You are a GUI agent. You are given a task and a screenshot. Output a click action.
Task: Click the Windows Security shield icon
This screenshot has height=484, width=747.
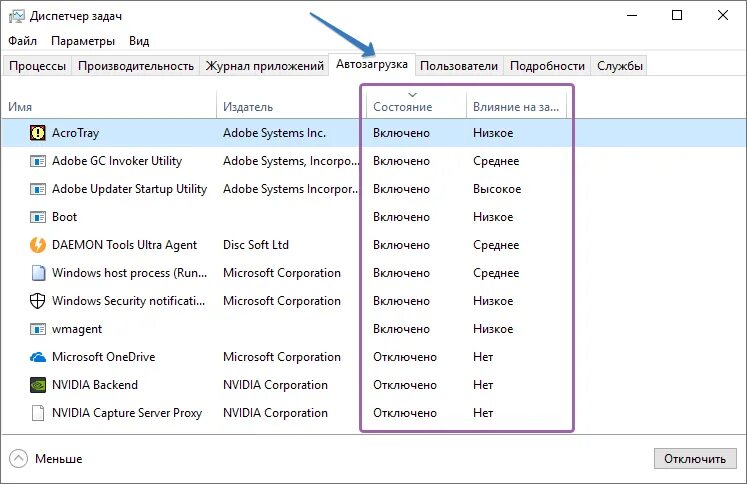click(38, 301)
